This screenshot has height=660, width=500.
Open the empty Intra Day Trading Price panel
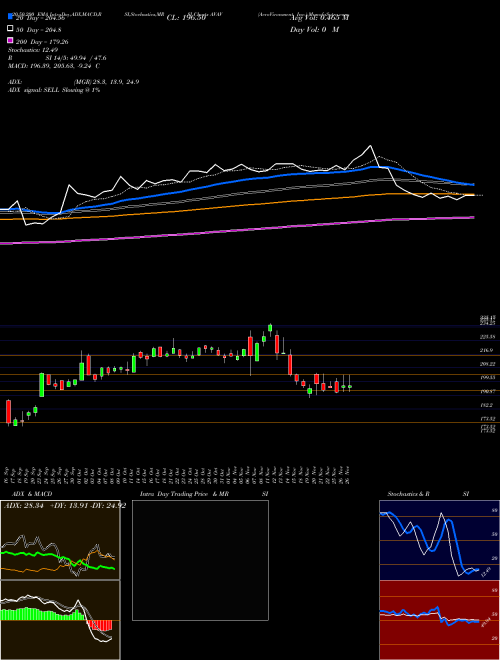[x=200, y=560]
